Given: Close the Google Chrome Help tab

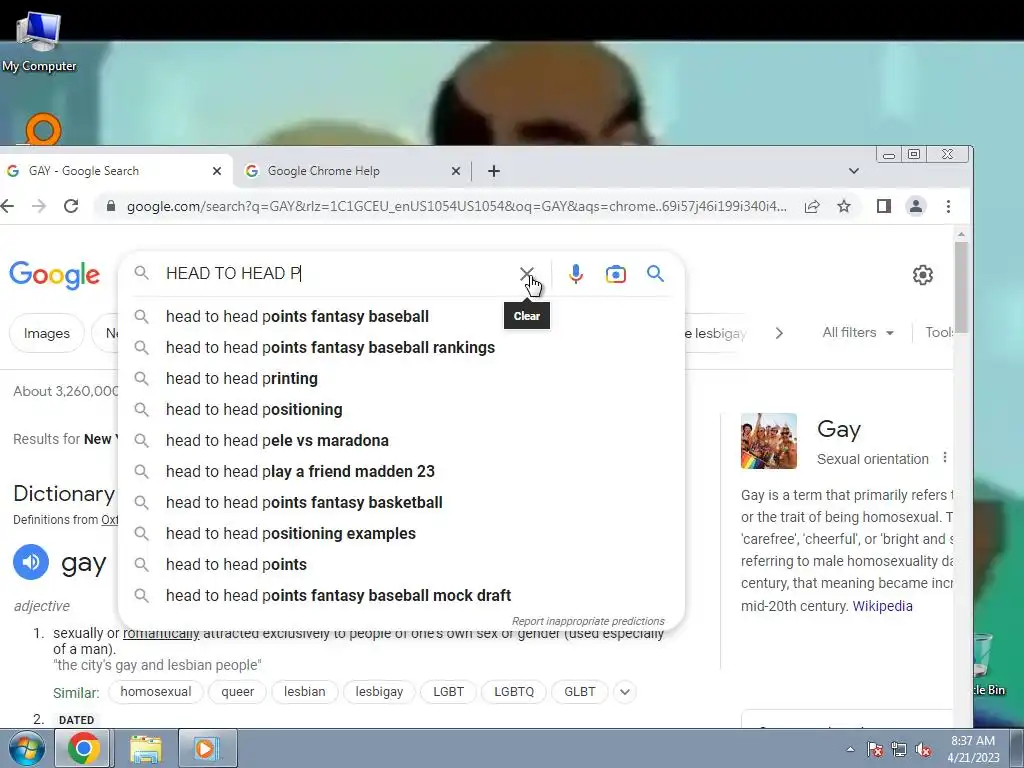Looking at the screenshot, I should click(456, 171).
